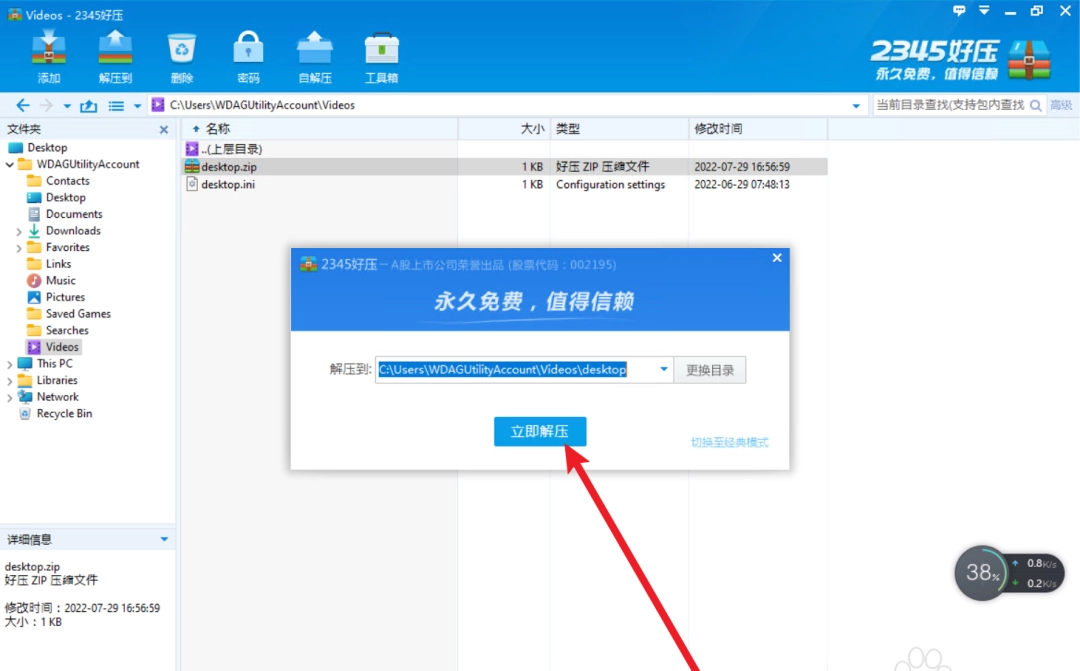Click the 删除 (Delete) recycle icon
The image size is (1080, 671).
[182, 57]
